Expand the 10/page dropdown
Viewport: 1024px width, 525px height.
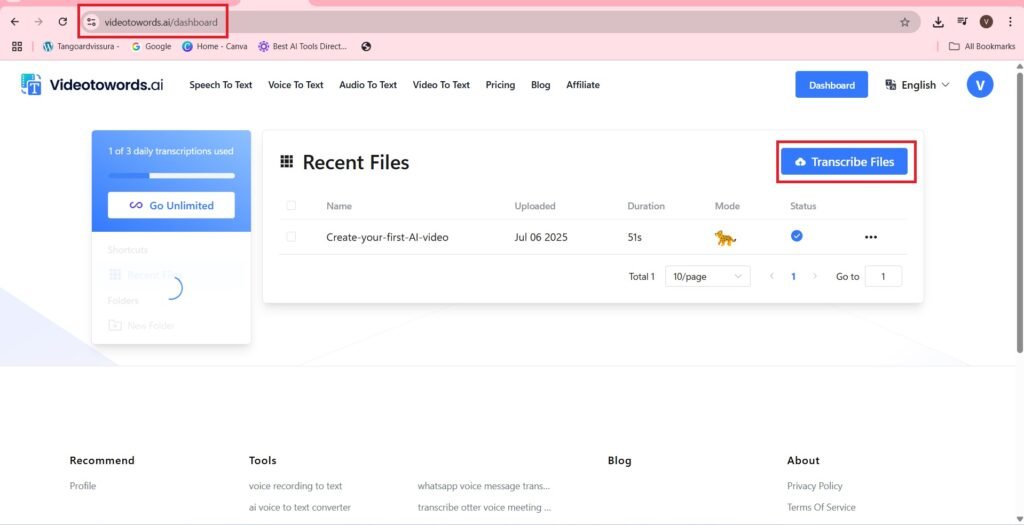[707, 276]
